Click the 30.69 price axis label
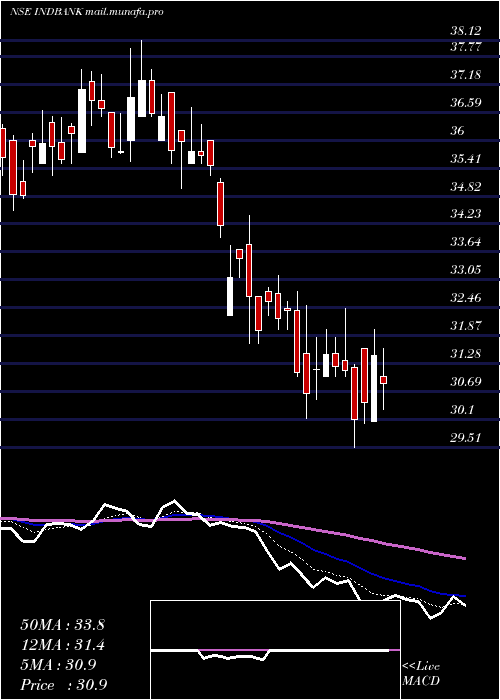The width and height of the screenshot is (500, 700). (x=466, y=382)
